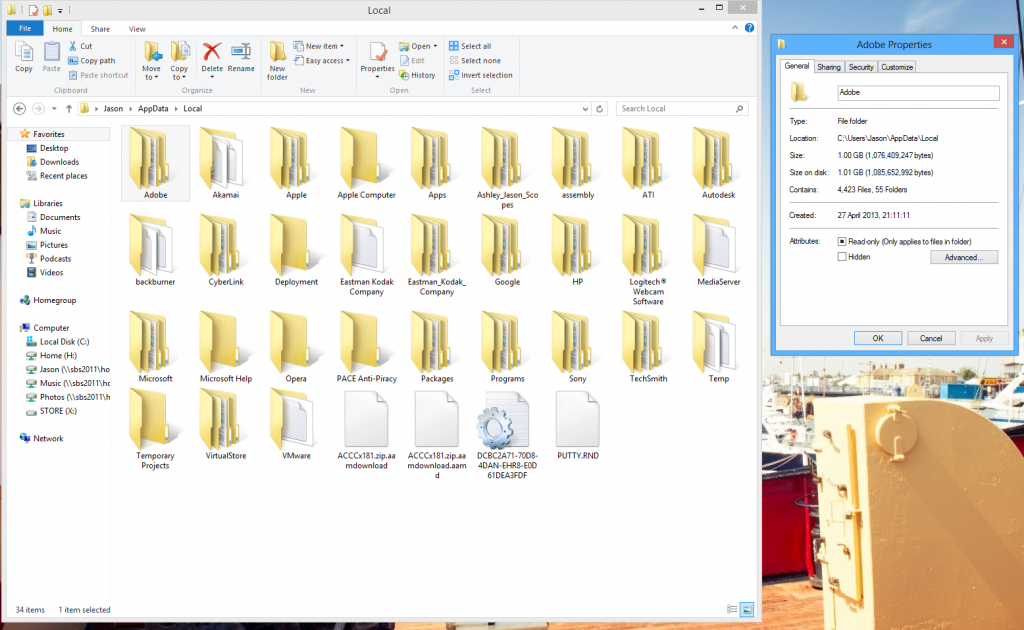Viewport: 1024px width, 630px height.
Task: Click the Copy path icon
Action: (92, 60)
